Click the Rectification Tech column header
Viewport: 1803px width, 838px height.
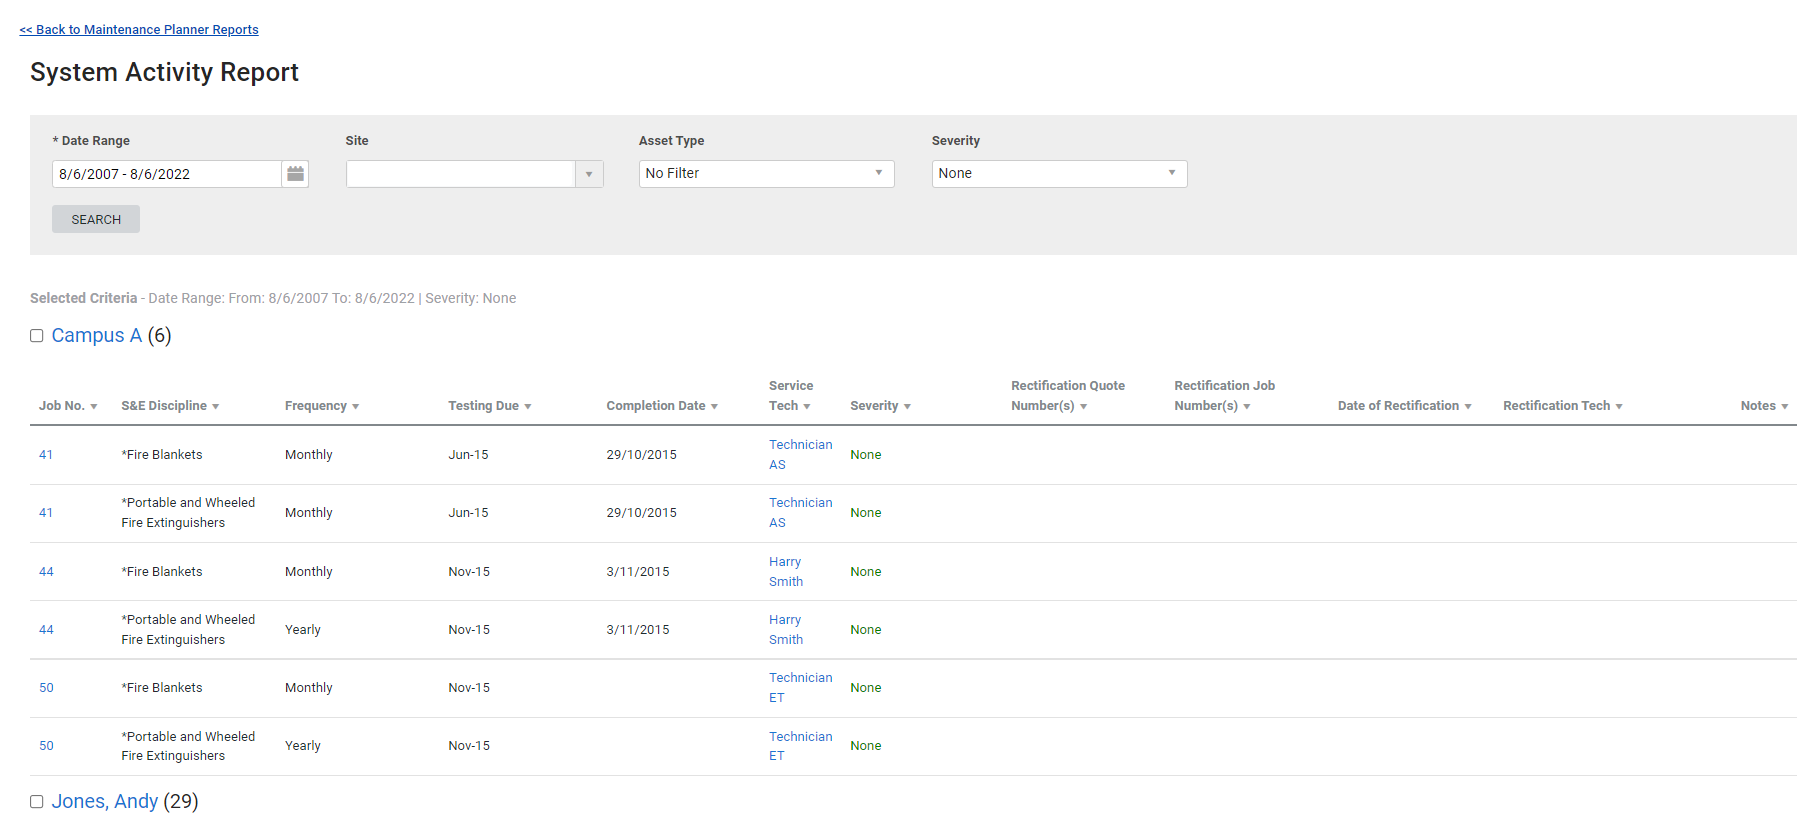coord(1556,406)
